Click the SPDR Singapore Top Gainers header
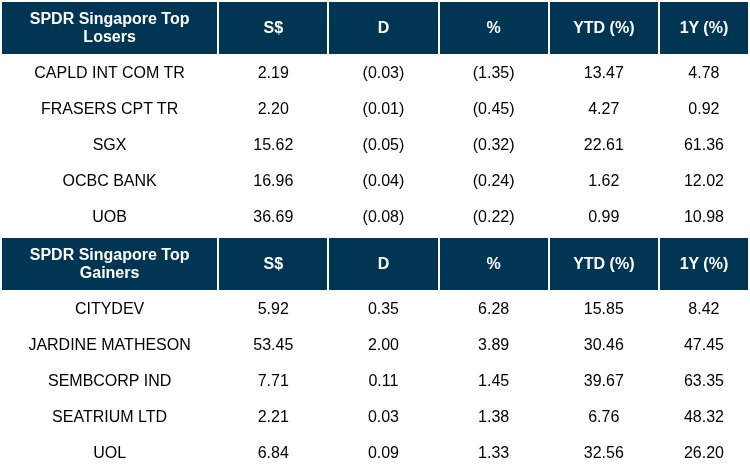This screenshot has width=750, height=472. coord(109,263)
